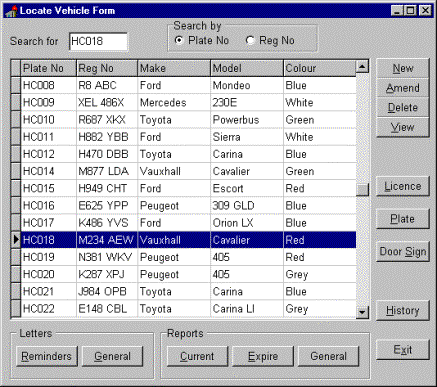Click the Powerbus model cell
This screenshot has width=437, height=387.
247,120
